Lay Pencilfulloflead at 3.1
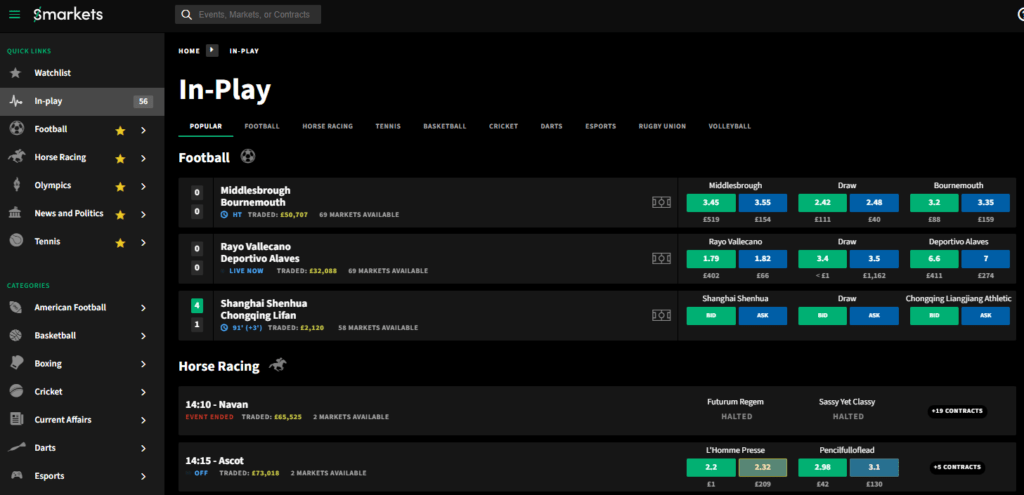 point(874,467)
